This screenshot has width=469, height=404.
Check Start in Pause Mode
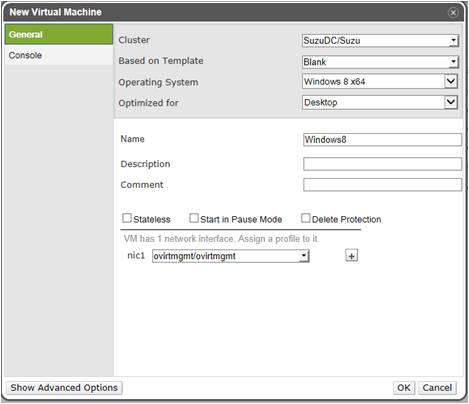tap(194, 218)
